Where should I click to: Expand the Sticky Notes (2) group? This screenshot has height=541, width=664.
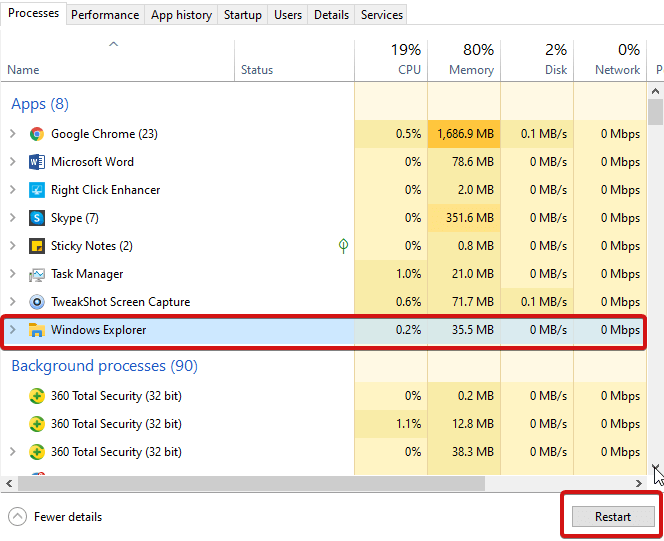pos(13,246)
